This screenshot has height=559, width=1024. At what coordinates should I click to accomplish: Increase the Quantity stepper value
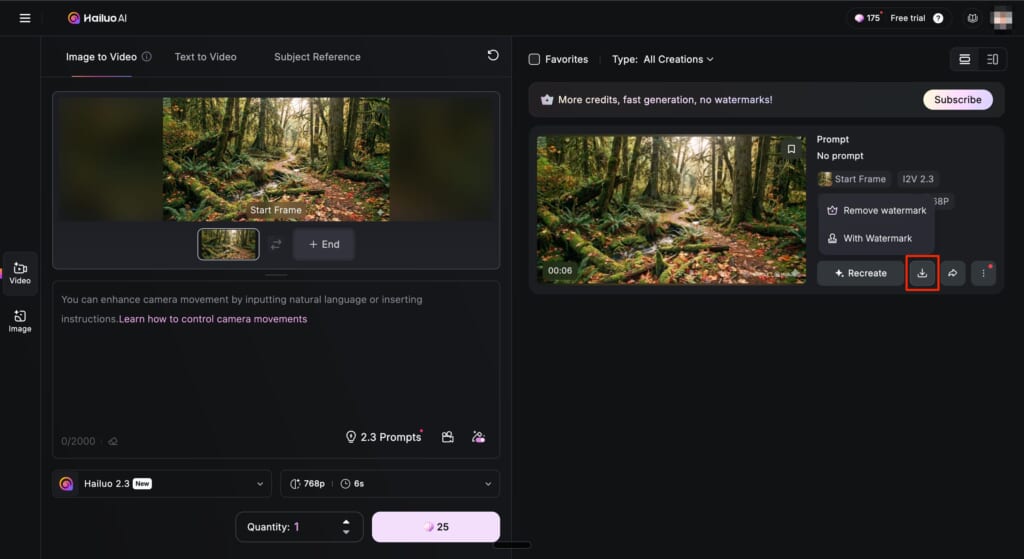[x=346, y=521]
